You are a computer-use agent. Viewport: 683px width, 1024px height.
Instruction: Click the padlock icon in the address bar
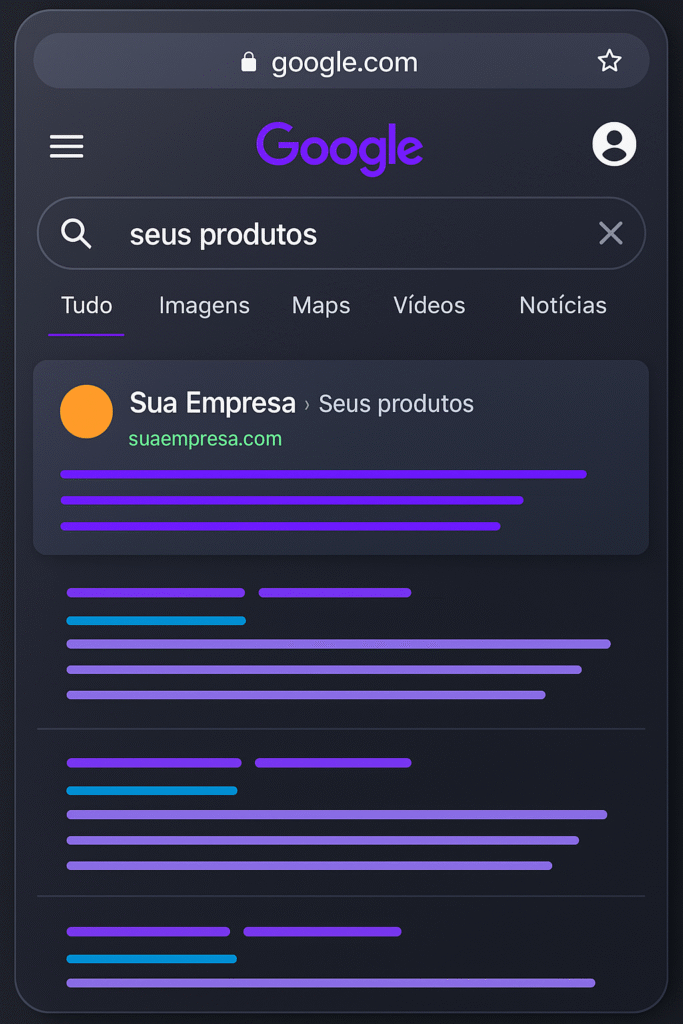pos(248,62)
